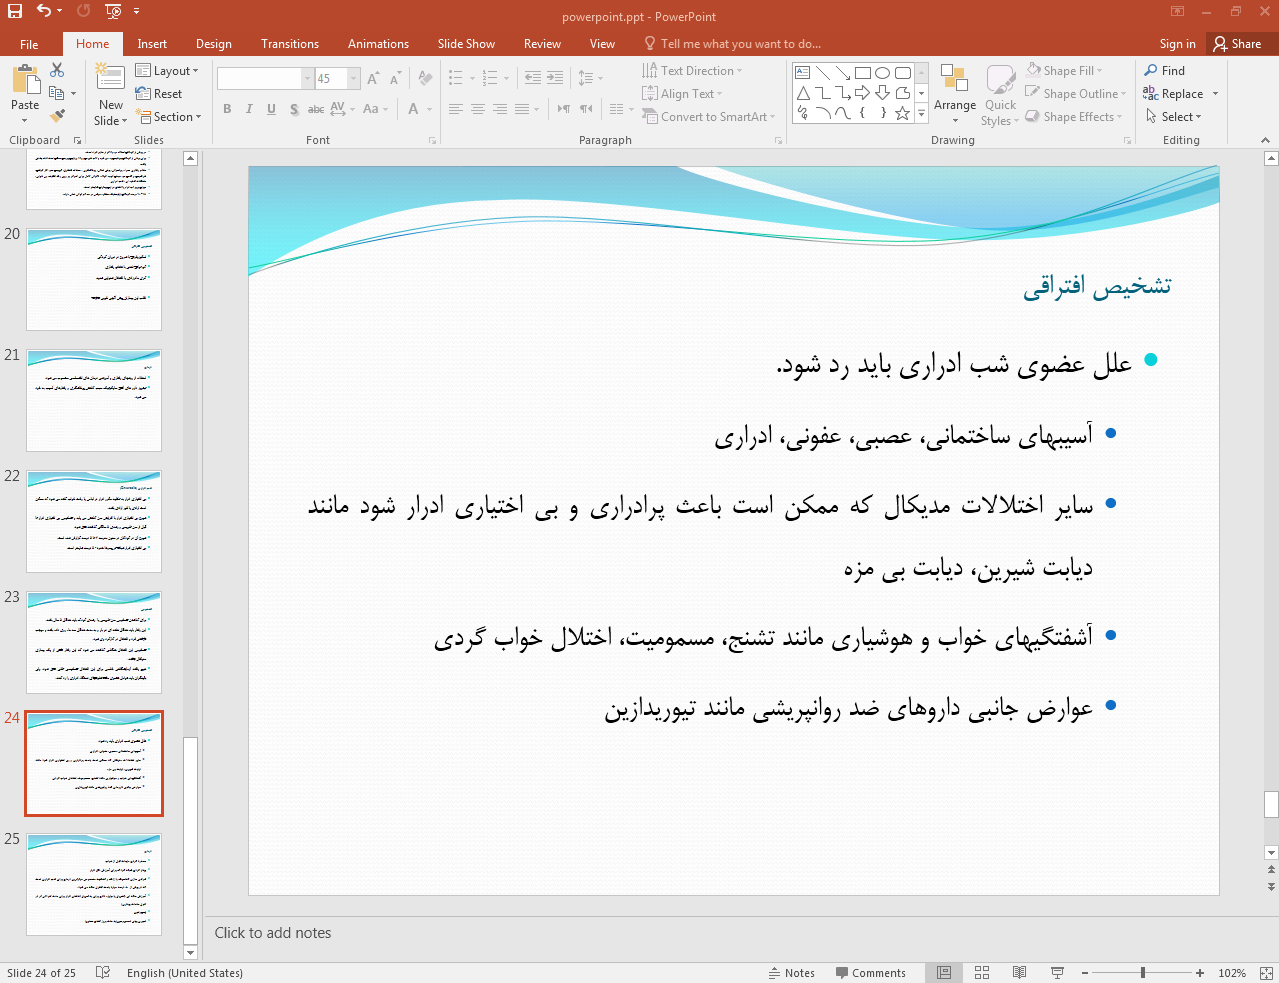Click Convert to SmartArt
The height and width of the screenshot is (983, 1279).
pos(707,117)
